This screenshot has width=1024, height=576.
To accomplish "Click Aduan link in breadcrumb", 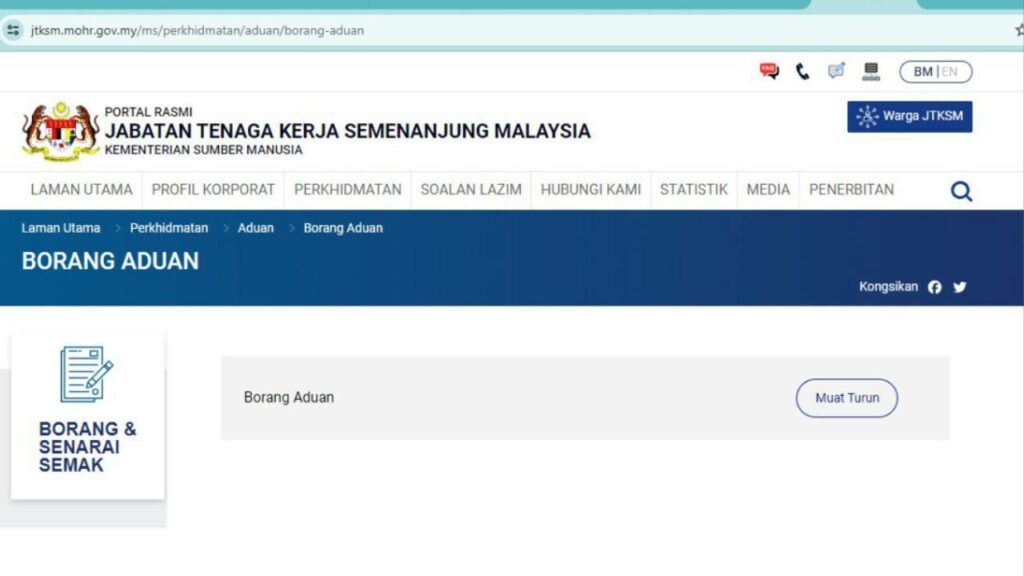I will (255, 228).
